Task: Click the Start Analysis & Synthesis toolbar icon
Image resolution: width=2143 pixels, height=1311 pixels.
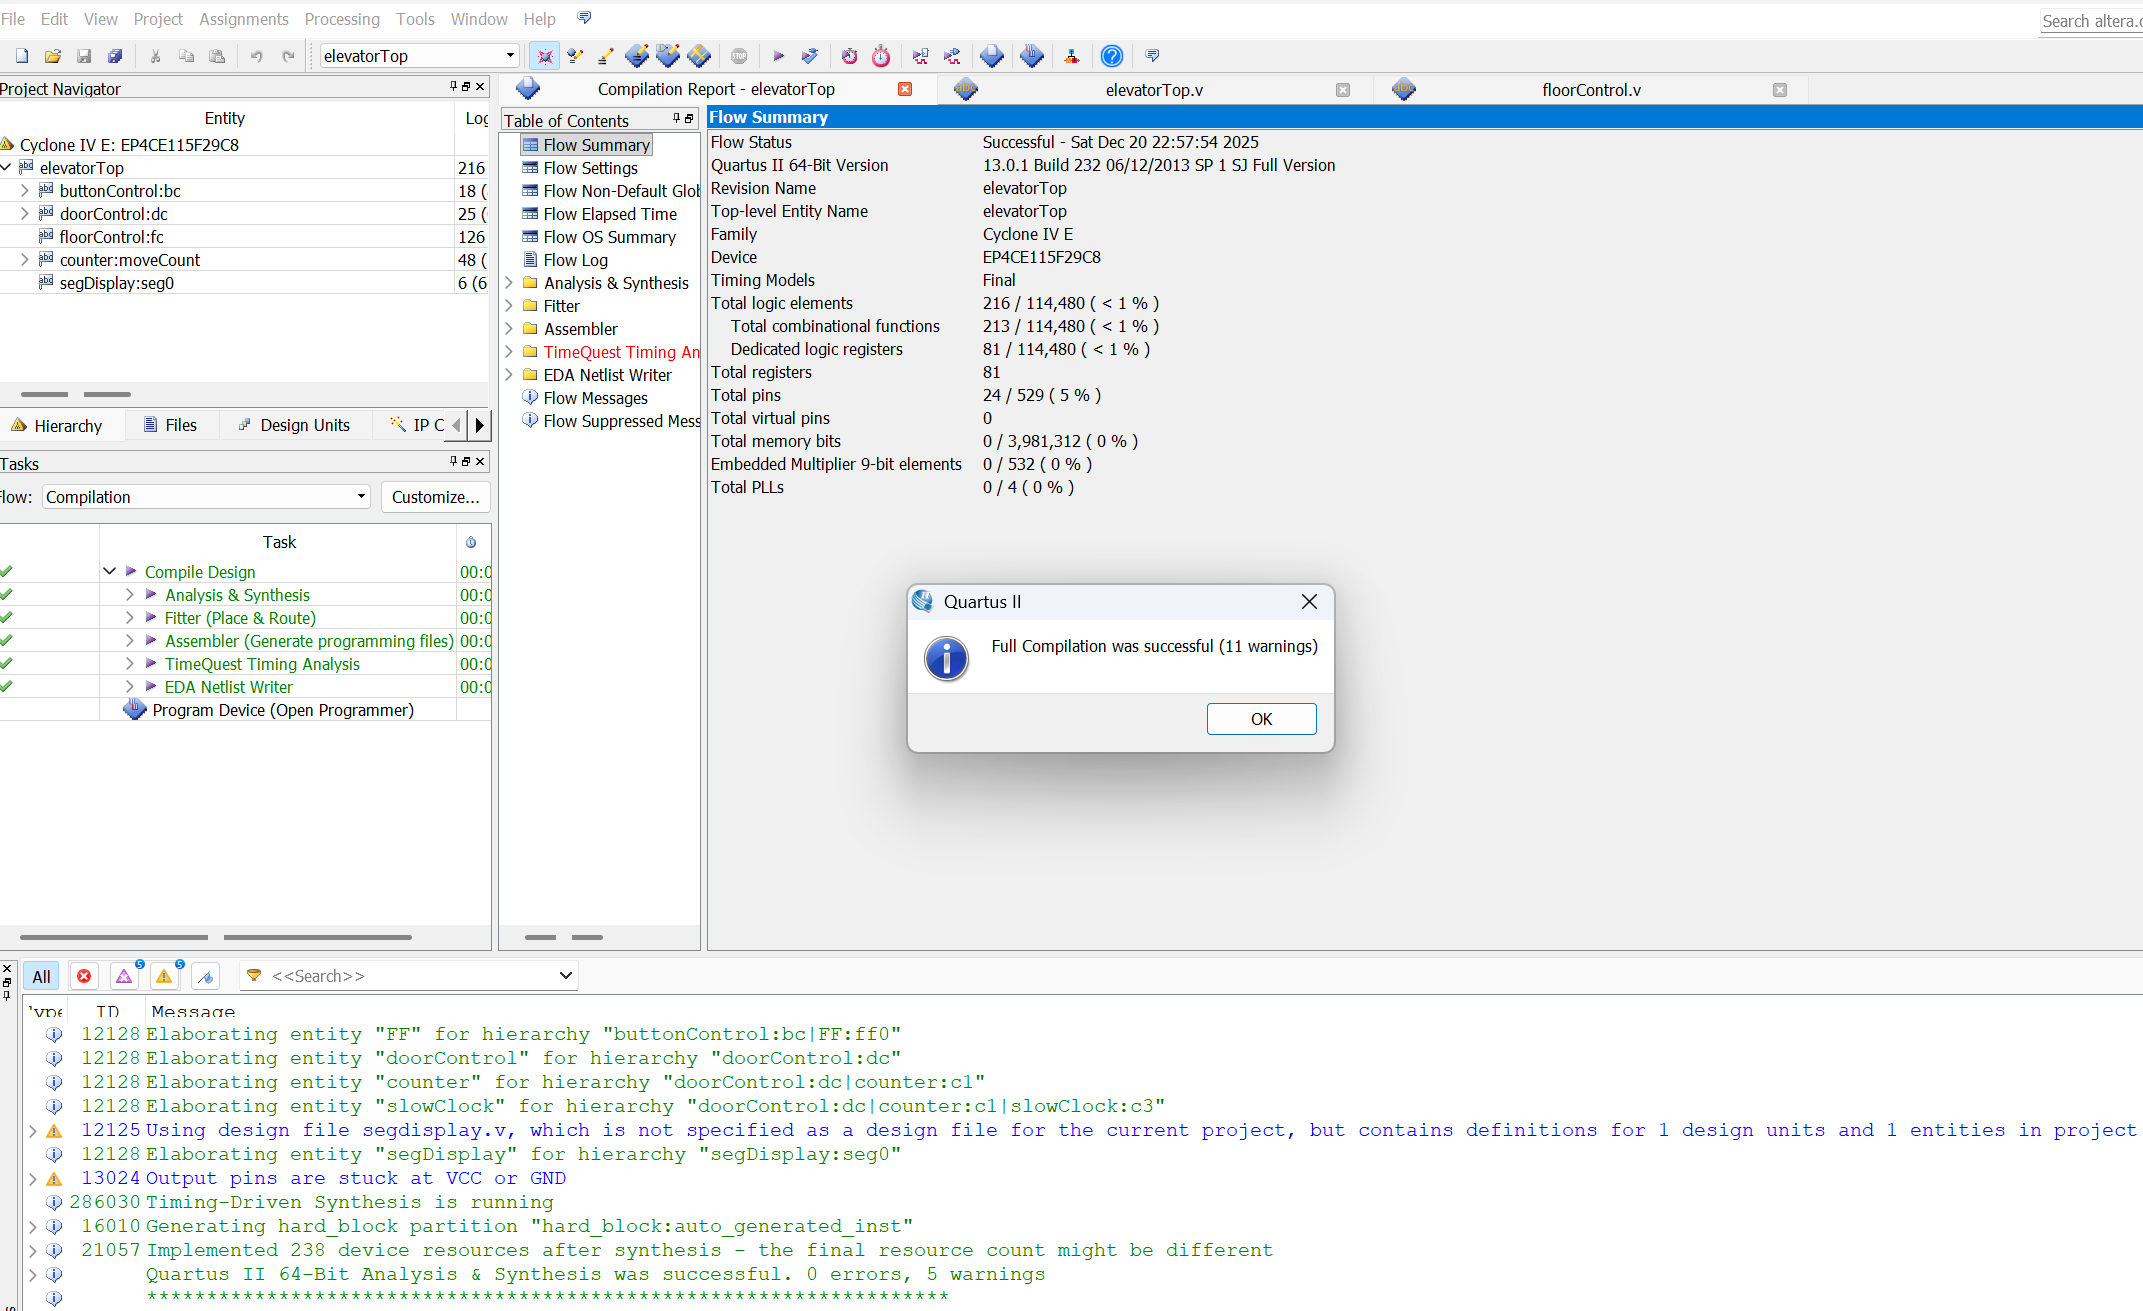Action: click(810, 56)
